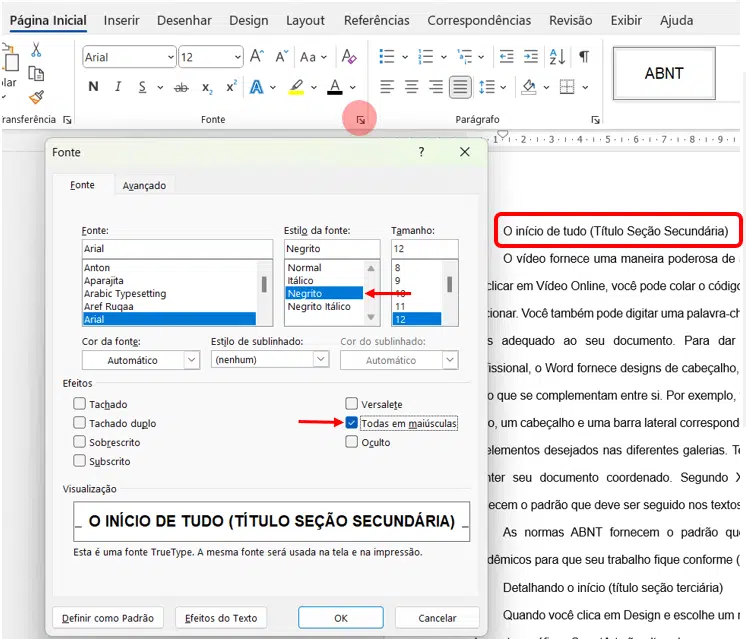
Task: Click the Bold (N) button in ribbon
Action: tap(94, 88)
